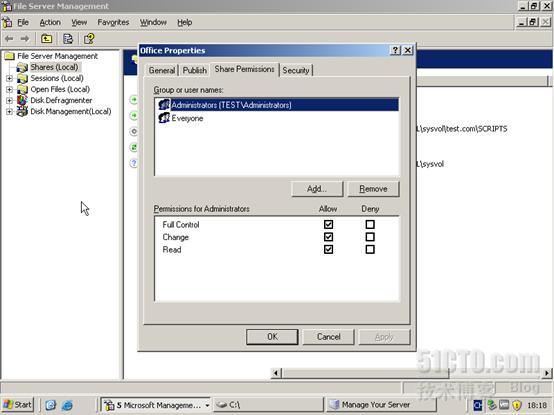Click the Apply button
554x415 pixels.
click(x=384, y=337)
